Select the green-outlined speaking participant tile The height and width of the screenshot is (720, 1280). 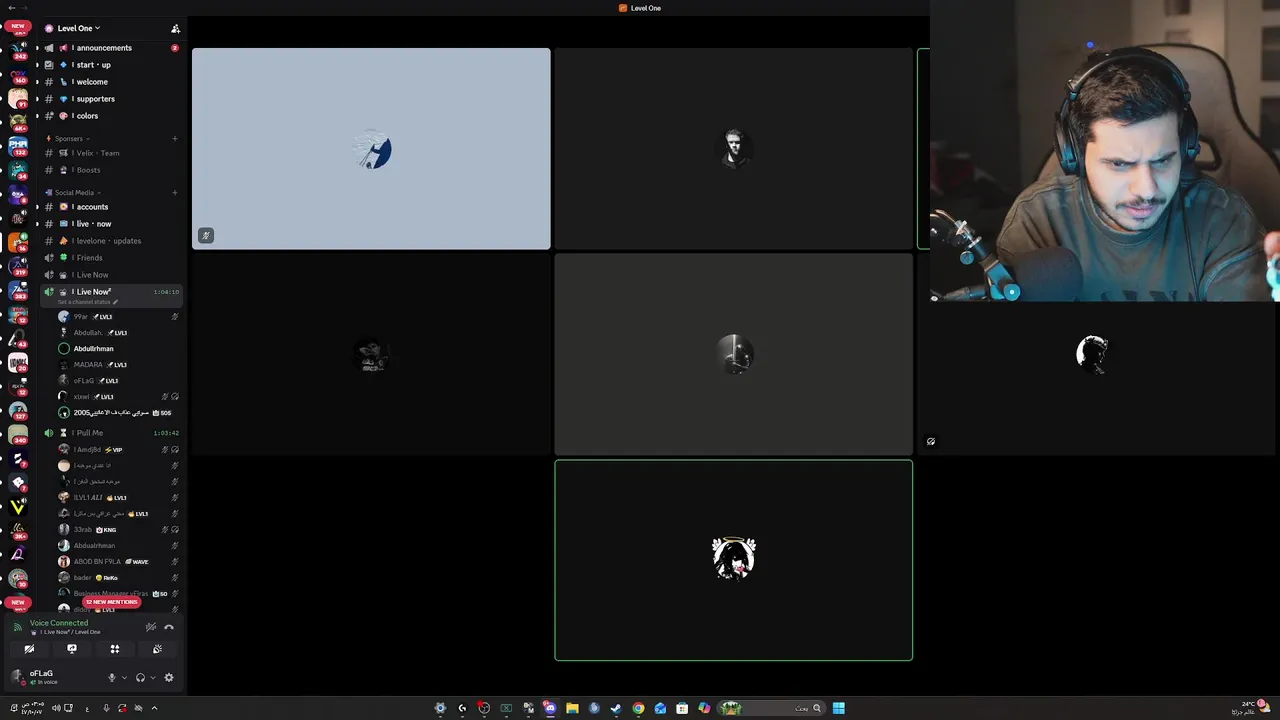(x=733, y=560)
